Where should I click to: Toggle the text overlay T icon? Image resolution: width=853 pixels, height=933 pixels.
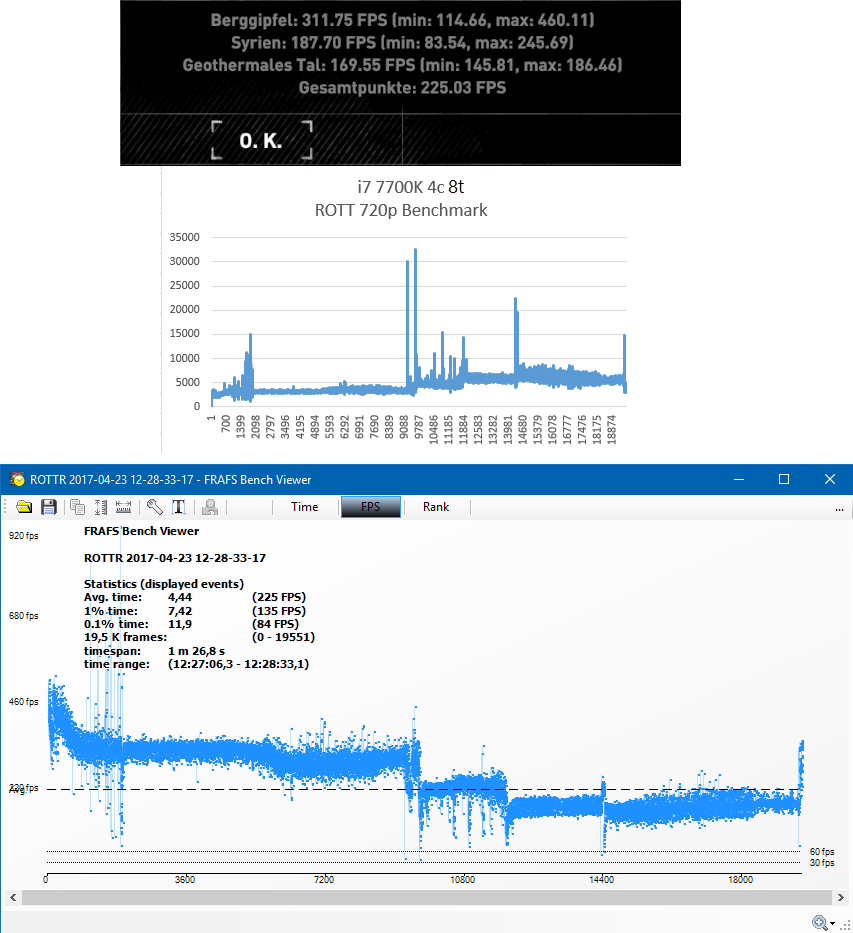point(178,507)
